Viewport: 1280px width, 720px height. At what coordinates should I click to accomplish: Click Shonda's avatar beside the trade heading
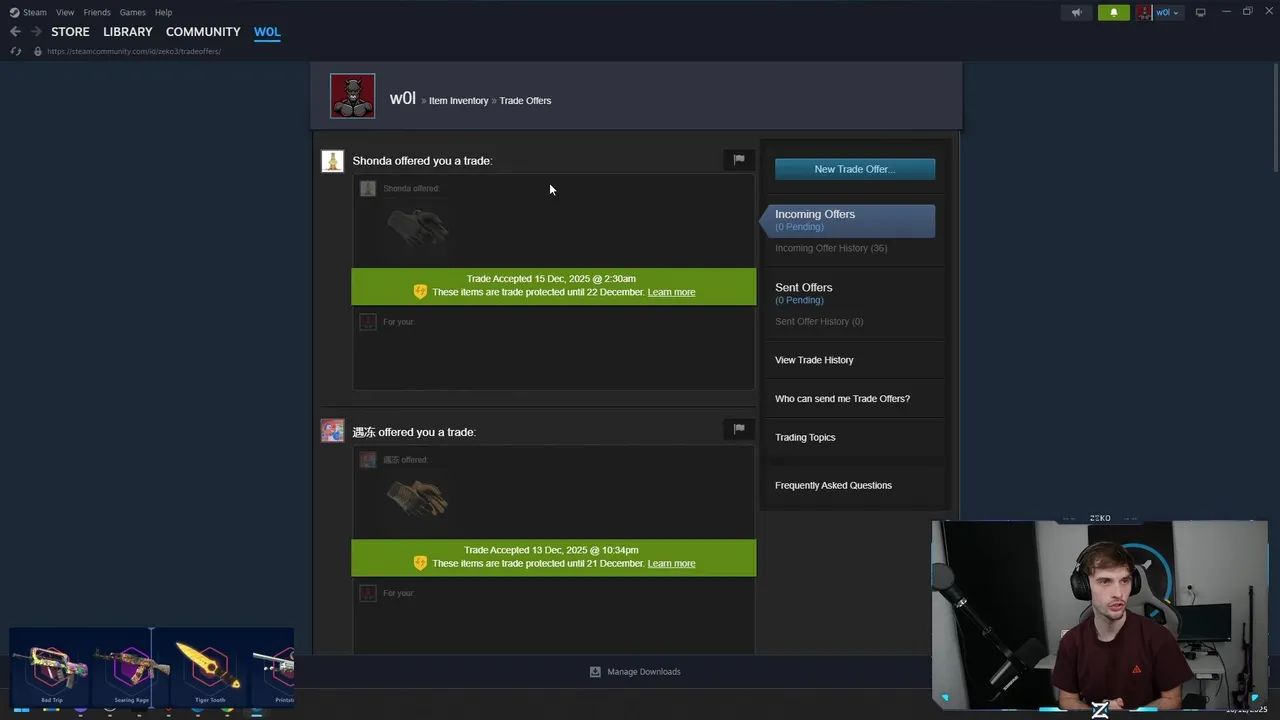[x=332, y=161]
